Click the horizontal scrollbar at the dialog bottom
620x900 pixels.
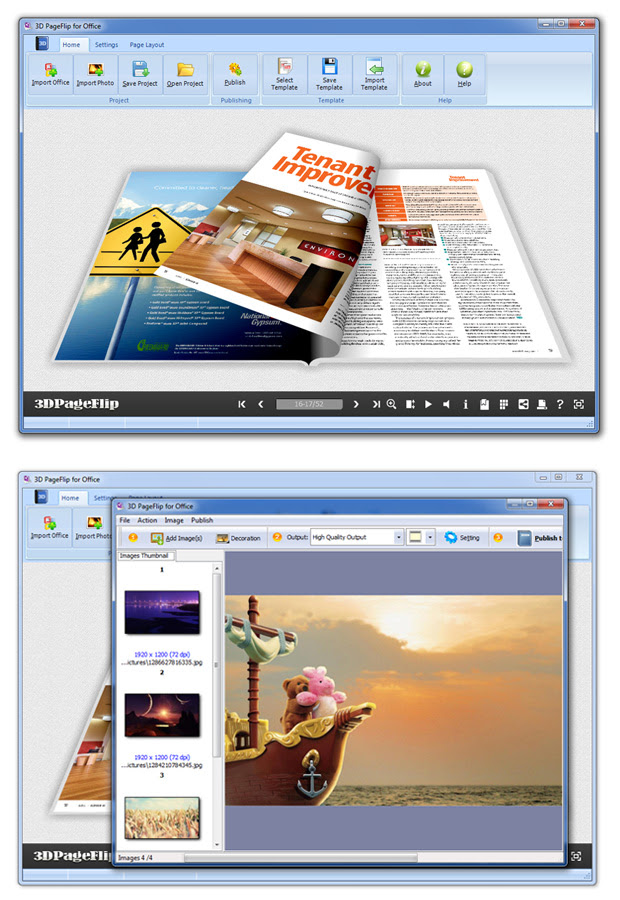pos(301,858)
